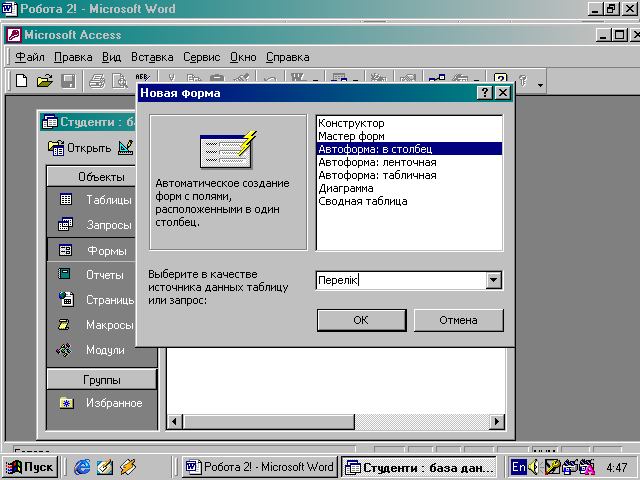Click Открыть in the Студенти window

tap(80, 148)
